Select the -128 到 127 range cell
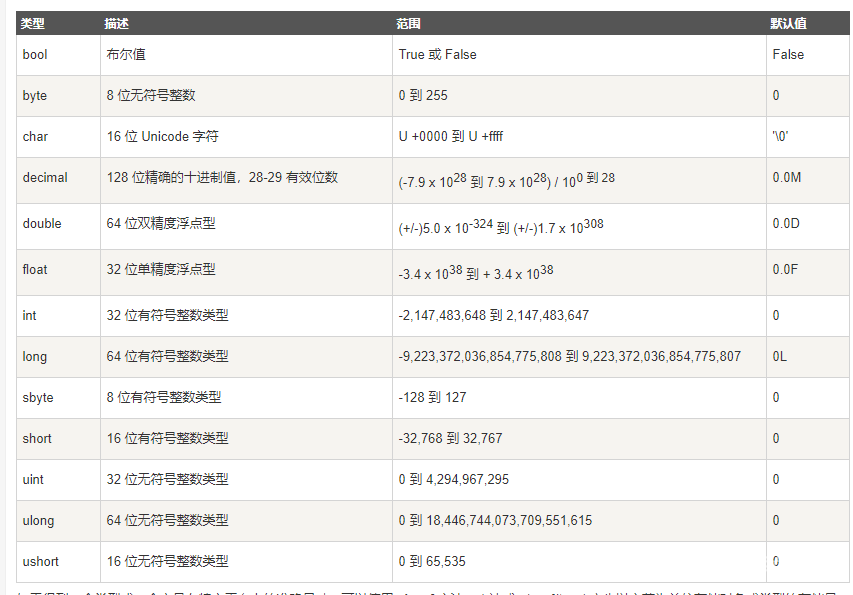 coord(432,398)
